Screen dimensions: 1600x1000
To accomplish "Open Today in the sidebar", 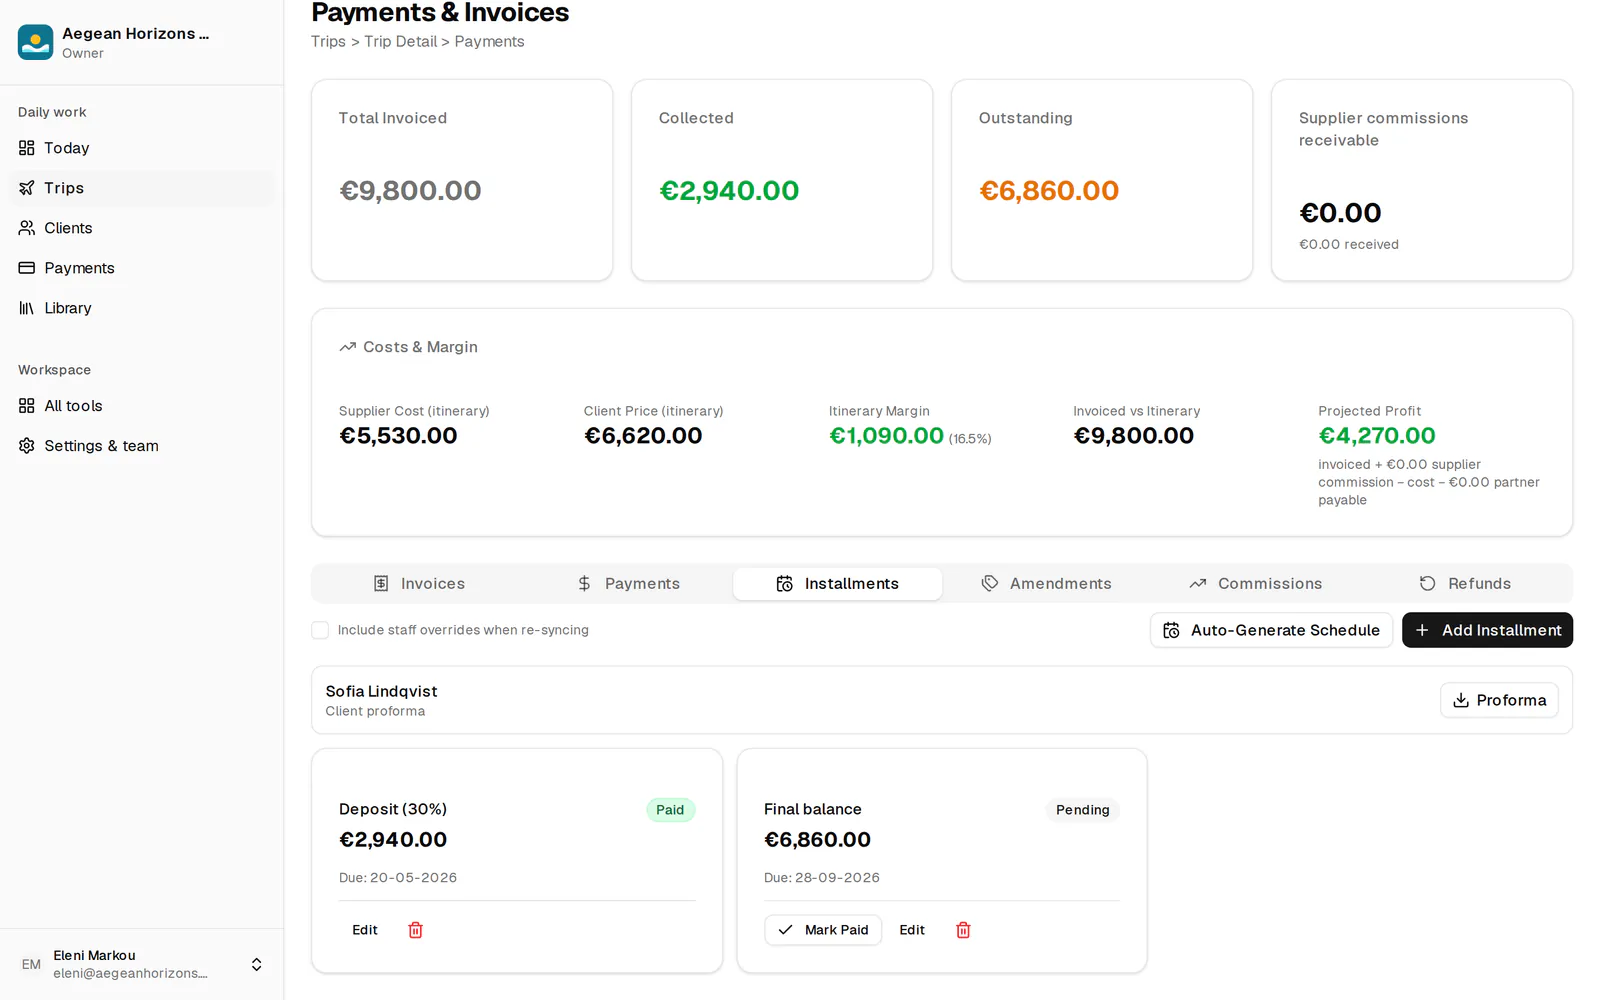I will pyautogui.click(x=142, y=148).
